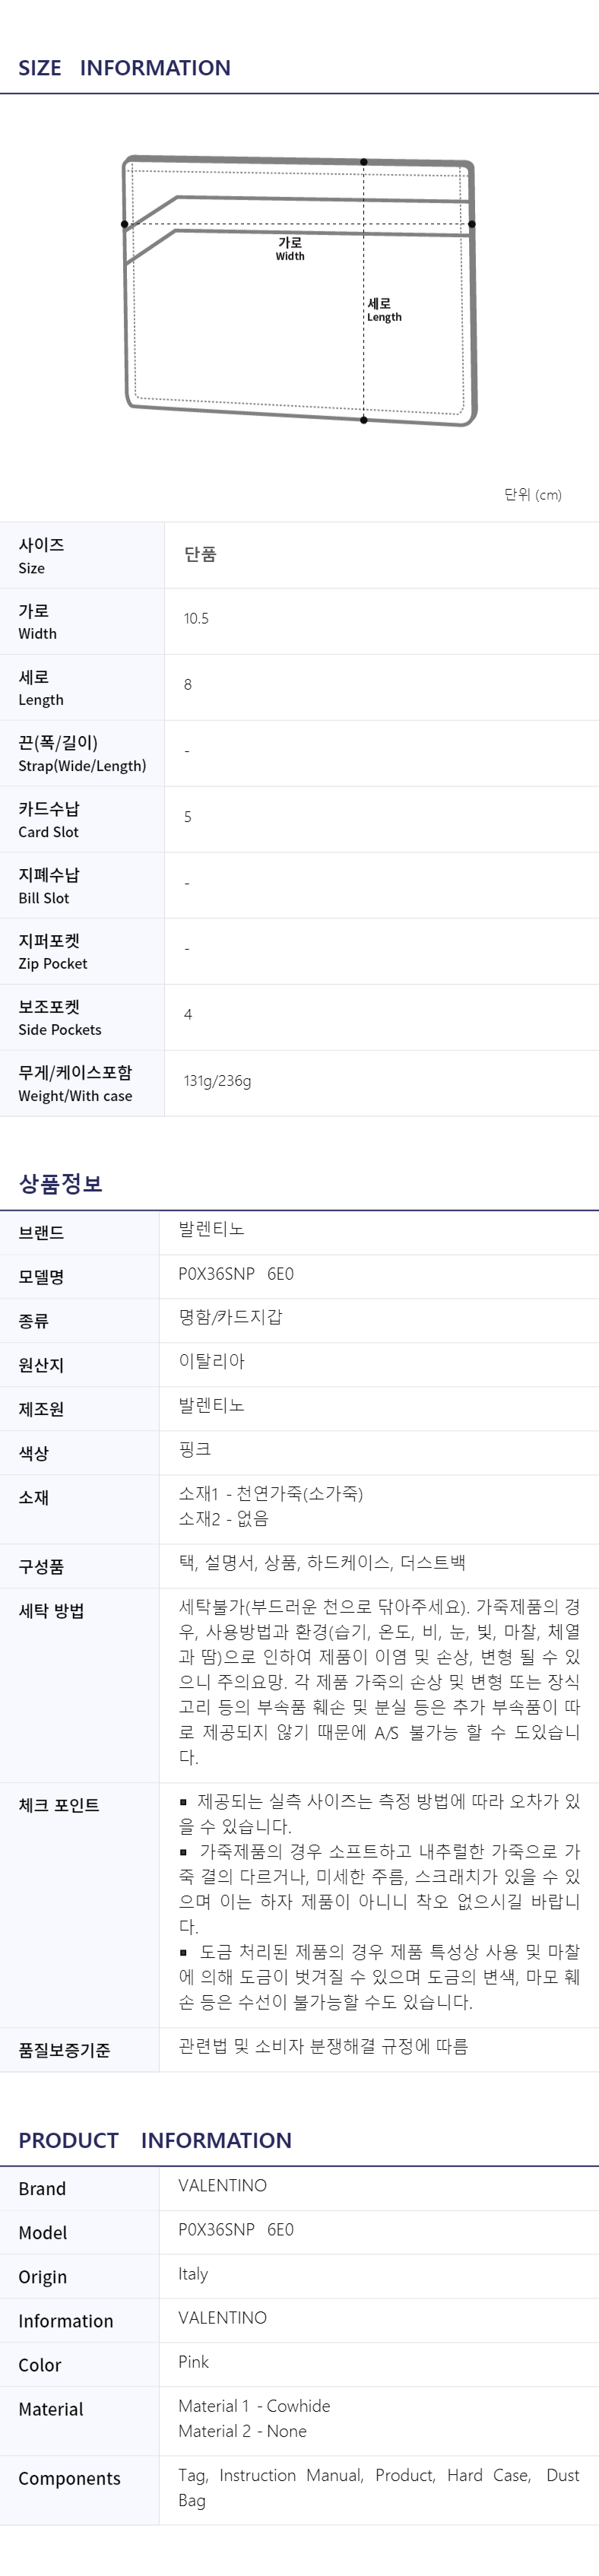This screenshot has width=599, height=2576.
Task: Click the 품질보증기준 row label
Action: coord(64,2050)
